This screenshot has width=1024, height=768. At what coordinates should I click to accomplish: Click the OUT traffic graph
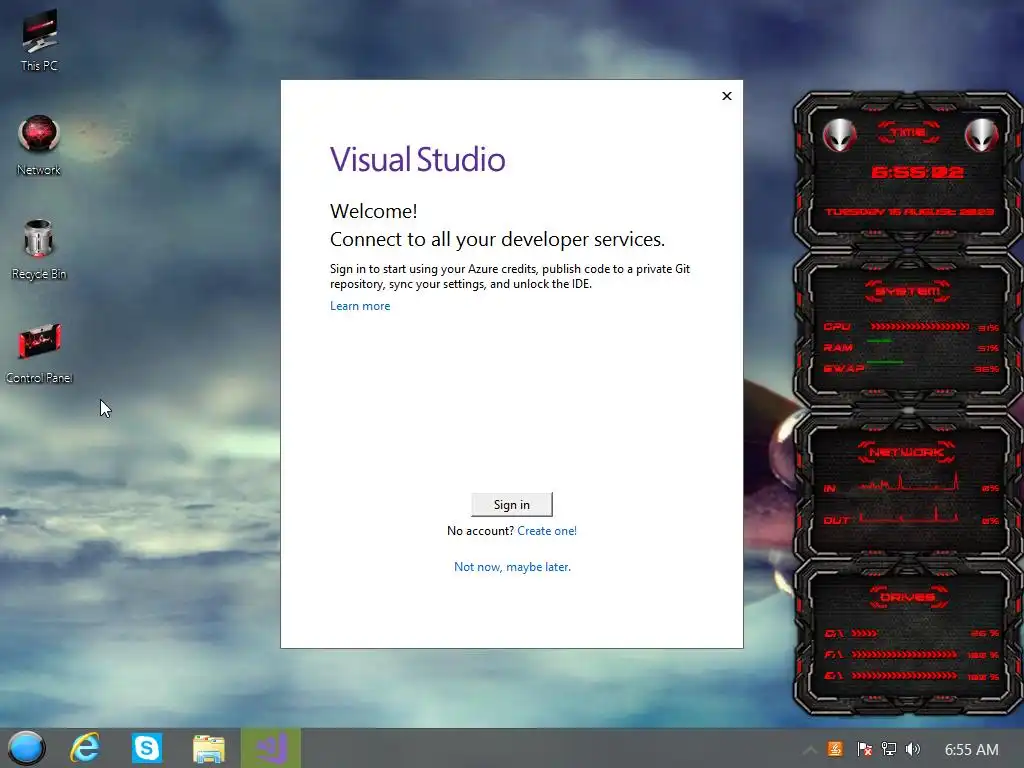tap(908, 515)
